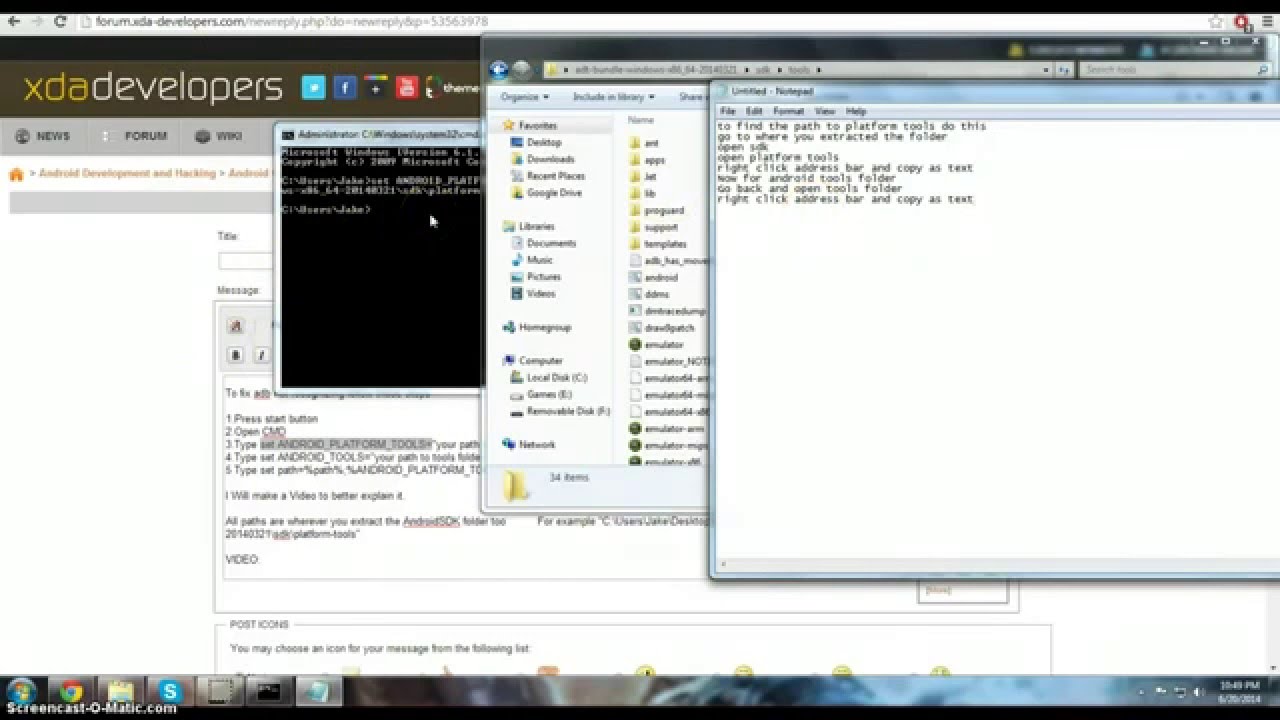Open the WIKI section on XDA
Viewport: 1280px width, 720px height.
(219, 136)
